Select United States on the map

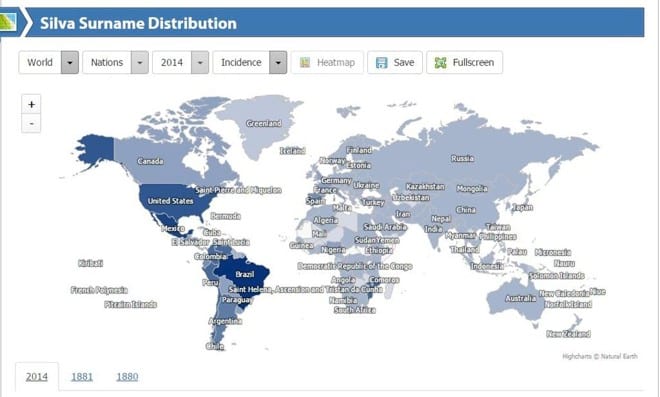[170, 201]
